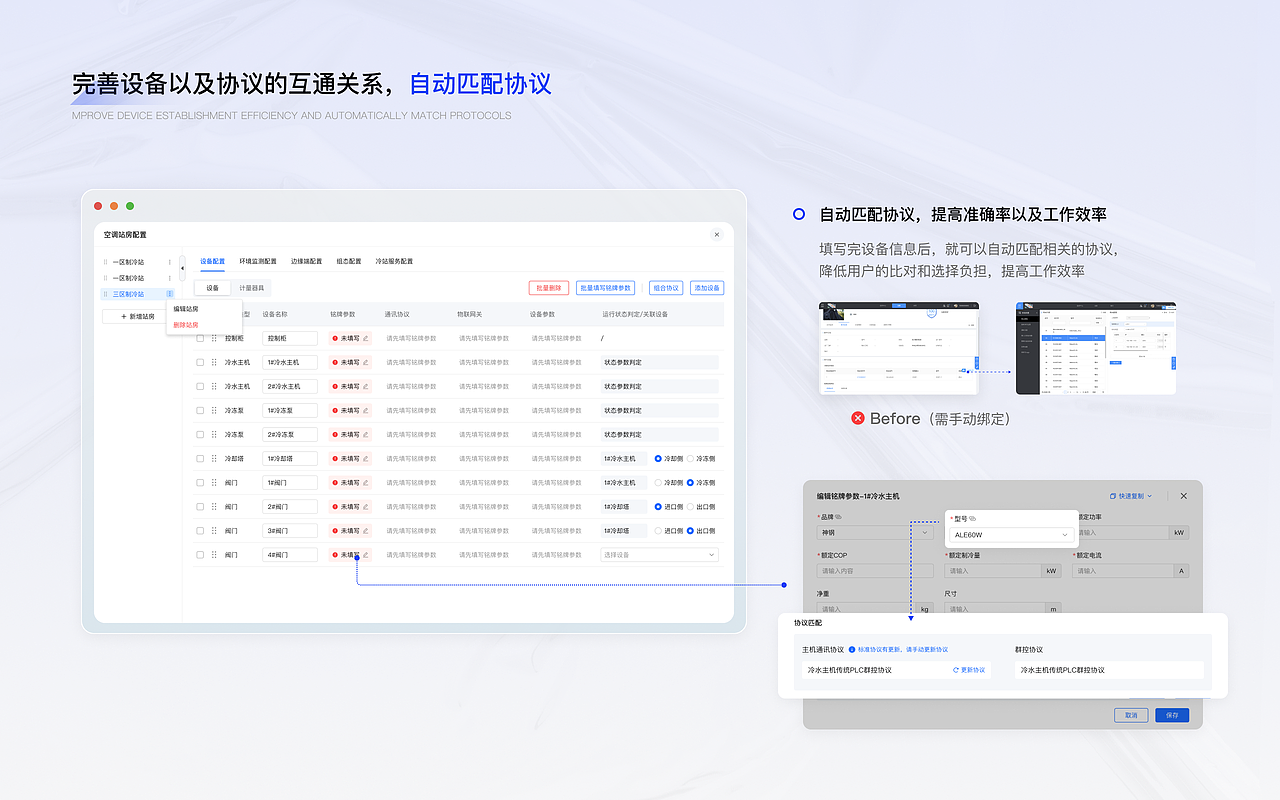Click the 额定COP input field
1280x800 pixels.
tap(875, 571)
